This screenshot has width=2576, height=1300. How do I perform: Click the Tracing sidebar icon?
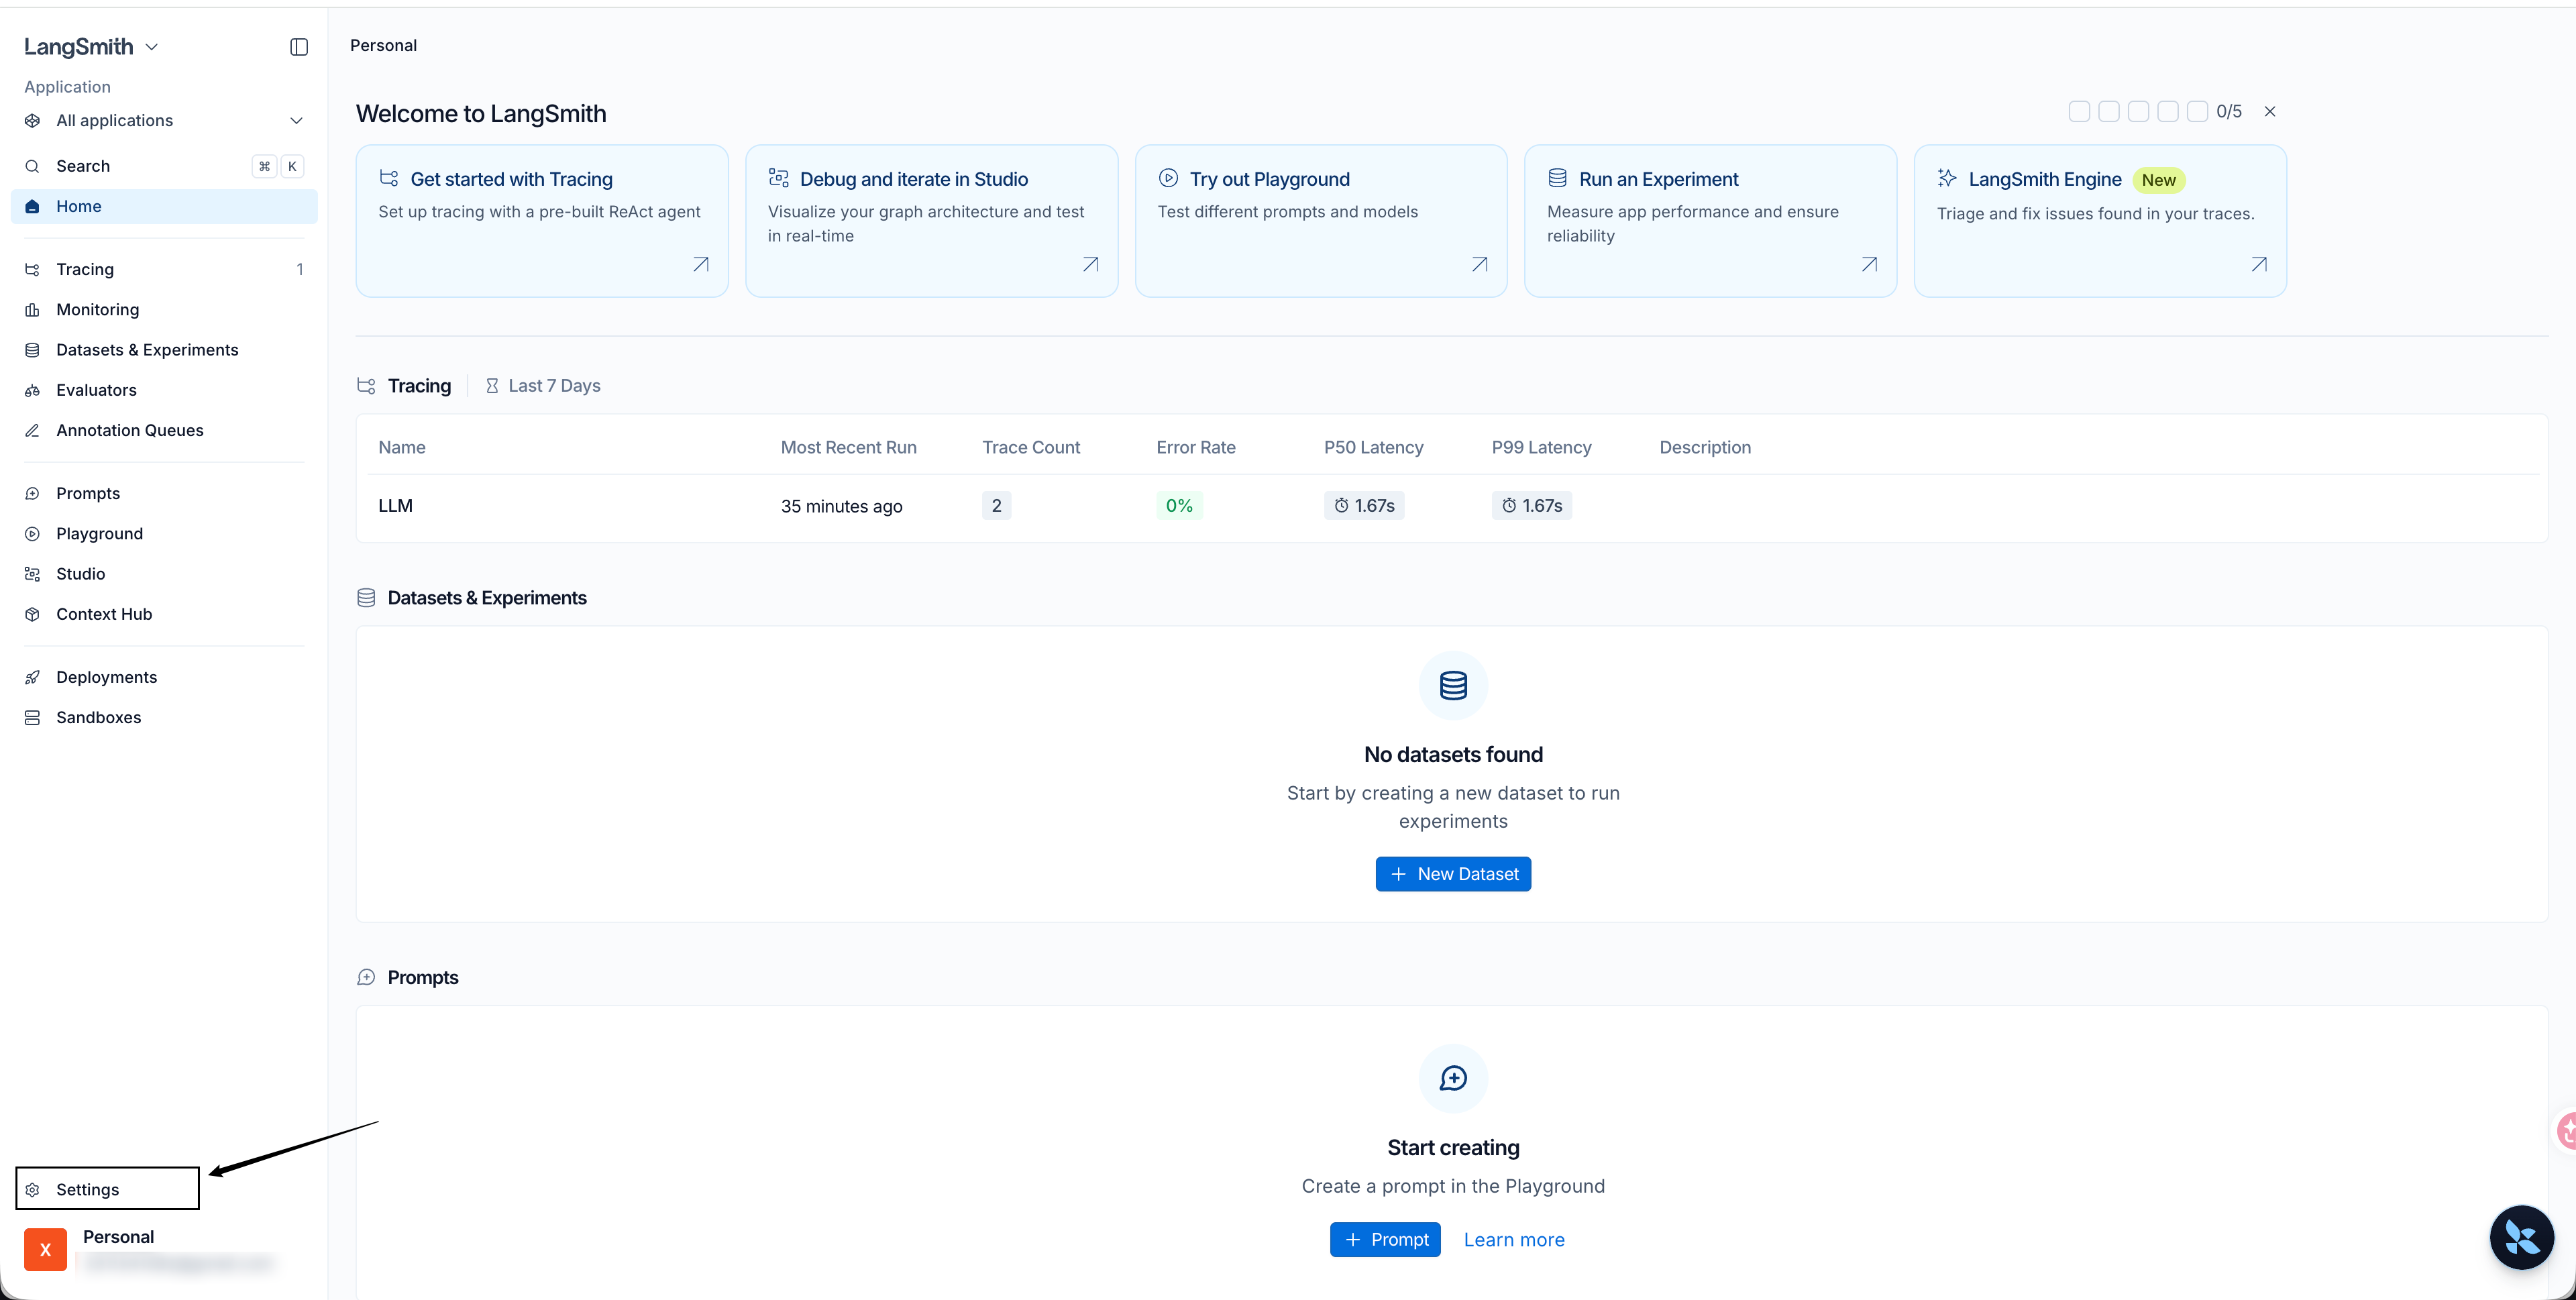click(32, 269)
